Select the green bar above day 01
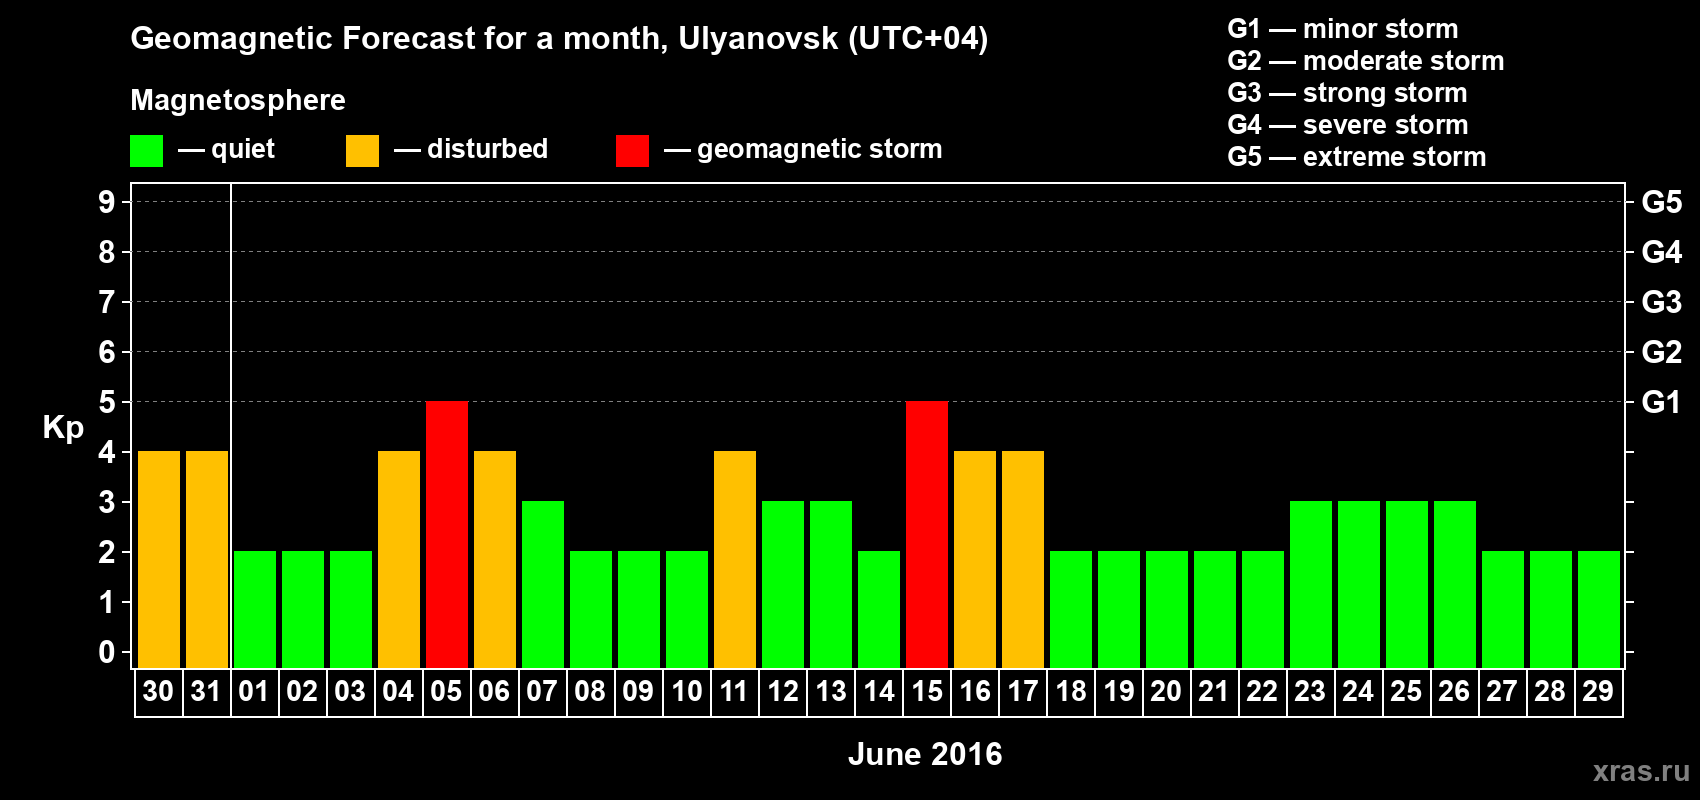This screenshot has width=1700, height=800. 255,610
